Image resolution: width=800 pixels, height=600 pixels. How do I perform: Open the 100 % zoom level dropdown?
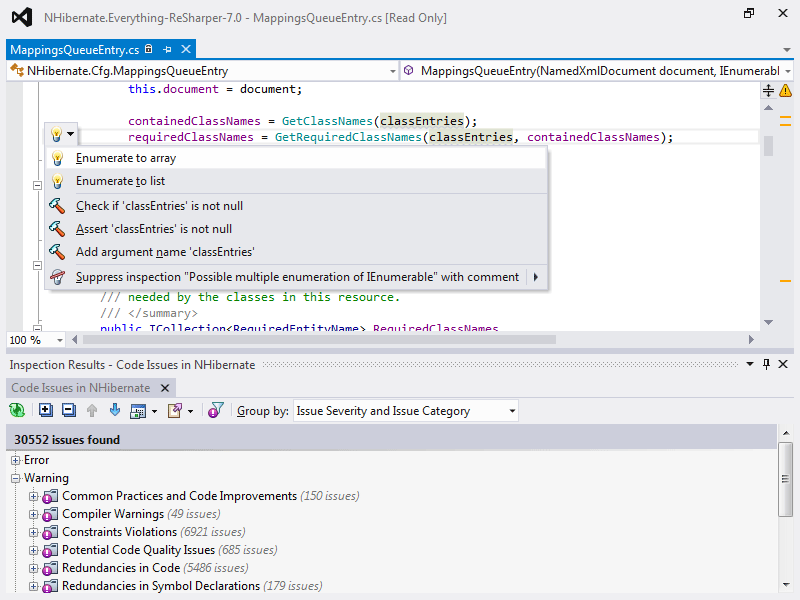pyautogui.click(x=60, y=340)
